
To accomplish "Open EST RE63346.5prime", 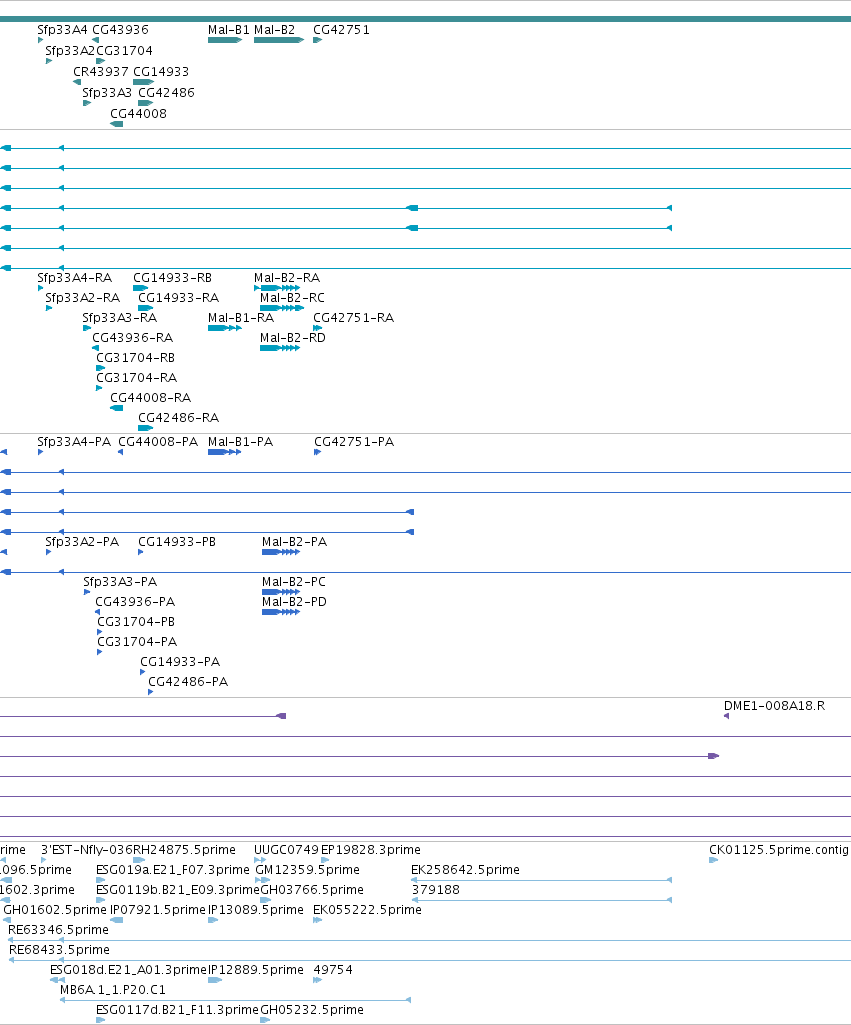I will click(x=59, y=930).
